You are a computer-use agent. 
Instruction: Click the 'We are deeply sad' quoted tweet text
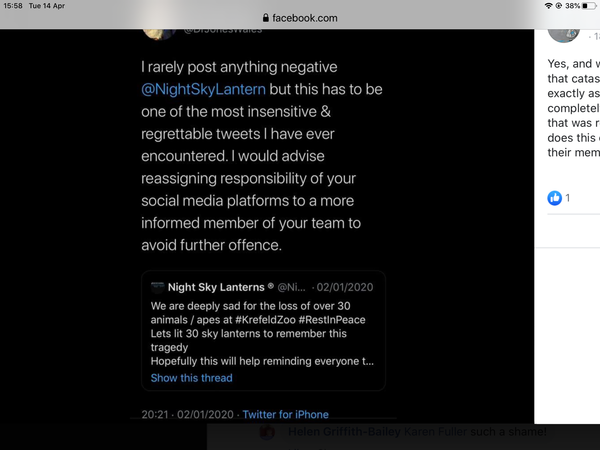click(x=262, y=333)
